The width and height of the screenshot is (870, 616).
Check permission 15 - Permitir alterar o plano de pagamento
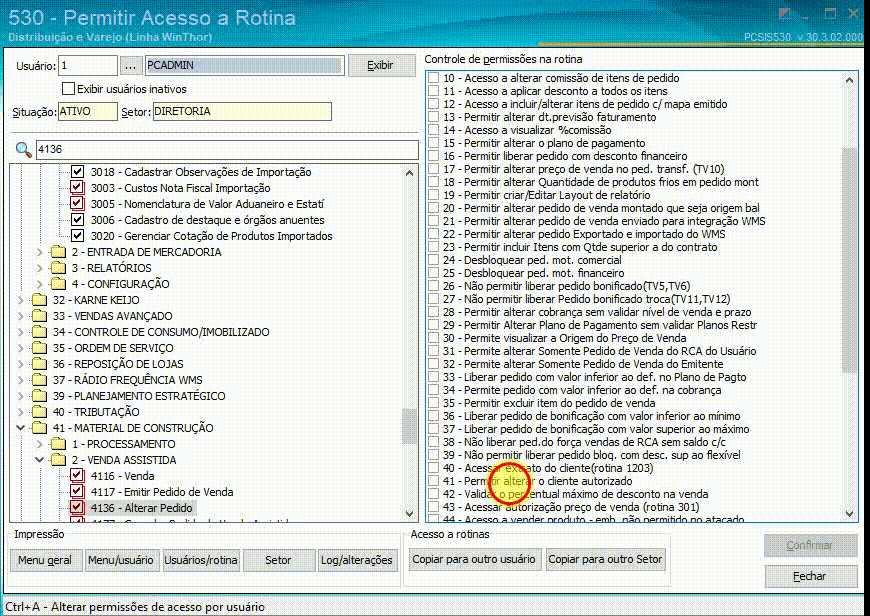point(434,143)
